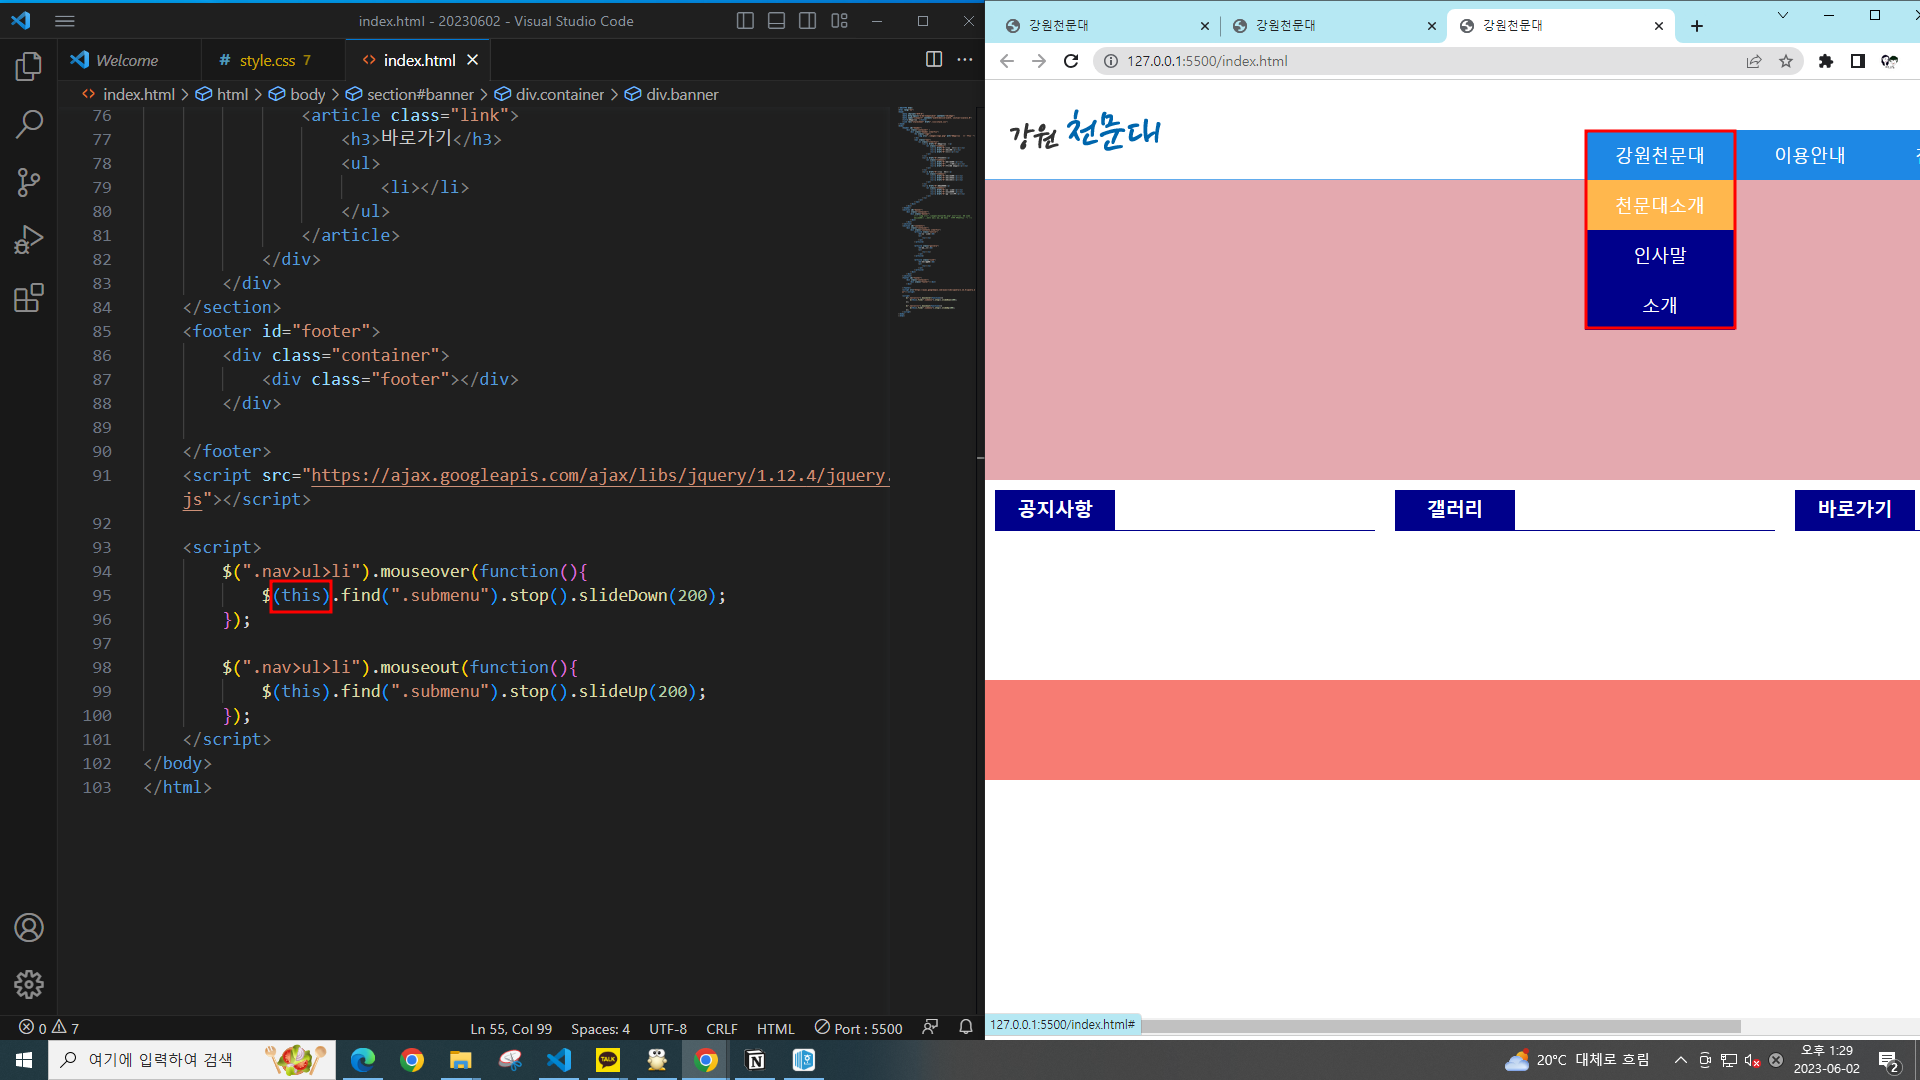The image size is (1920, 1080).
Task: Click Port : 5500 Live Server button
Action: [858, 1028]
